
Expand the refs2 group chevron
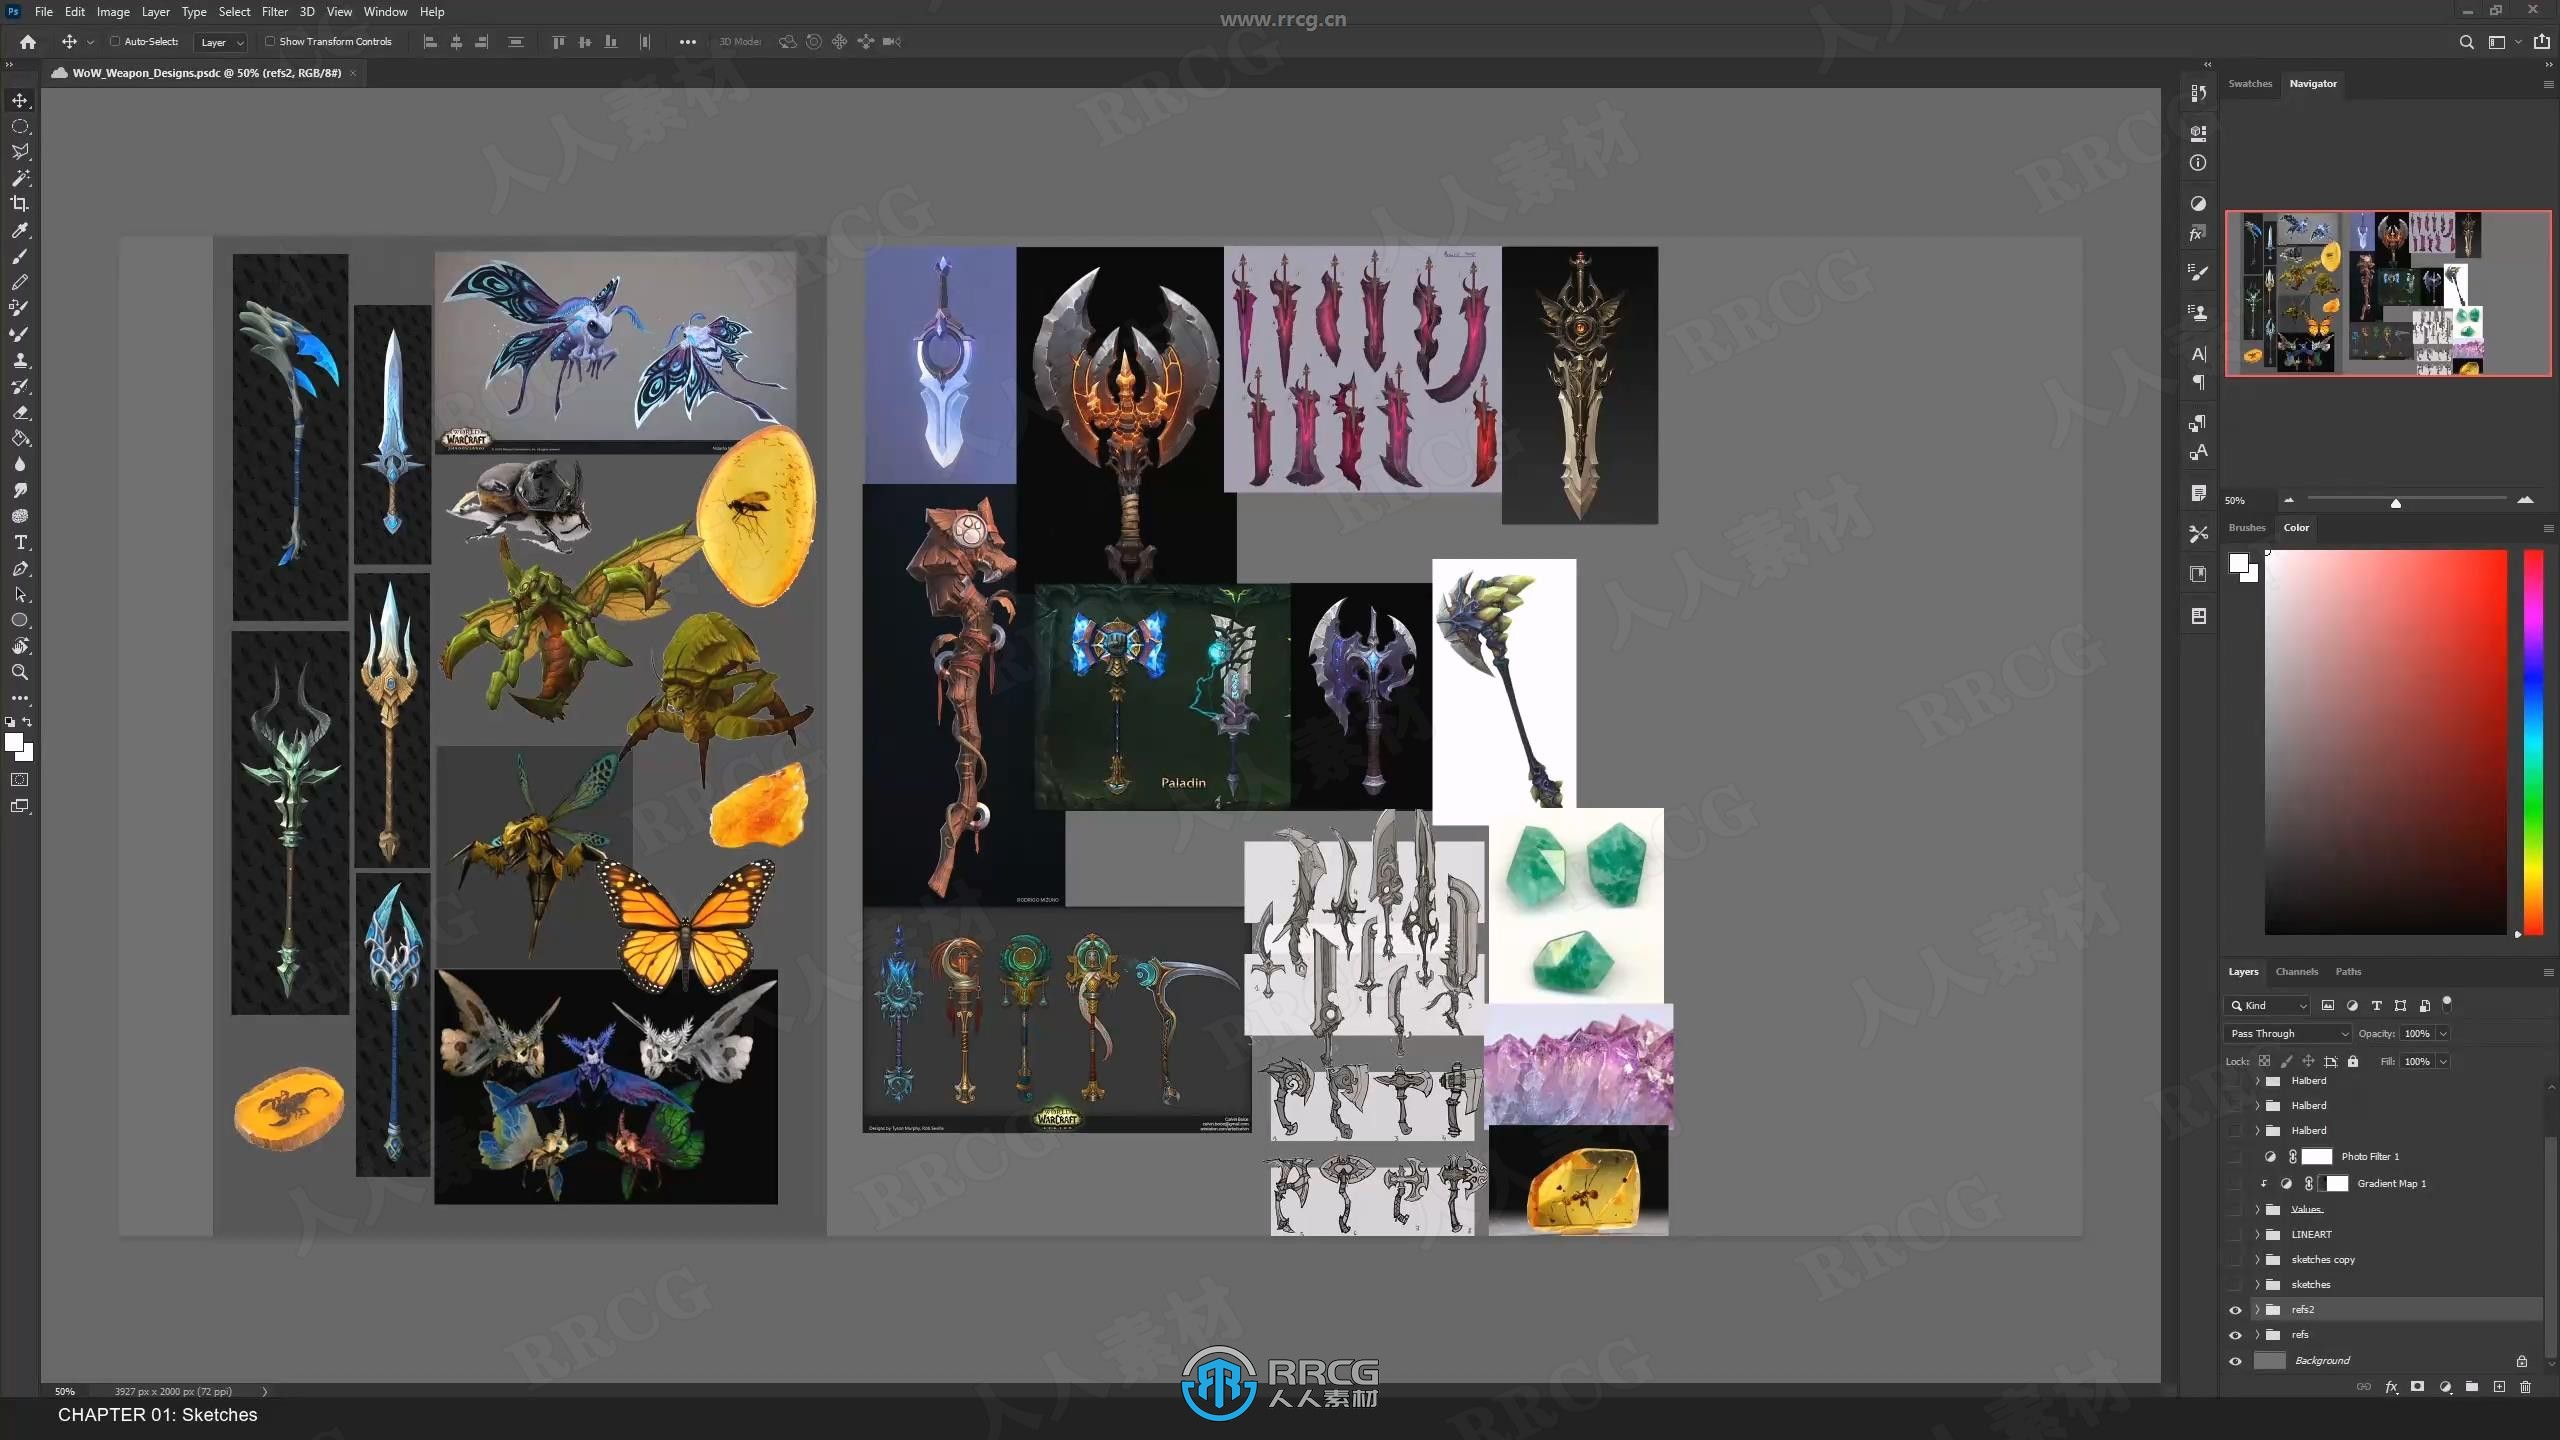pos(2257,1310)
